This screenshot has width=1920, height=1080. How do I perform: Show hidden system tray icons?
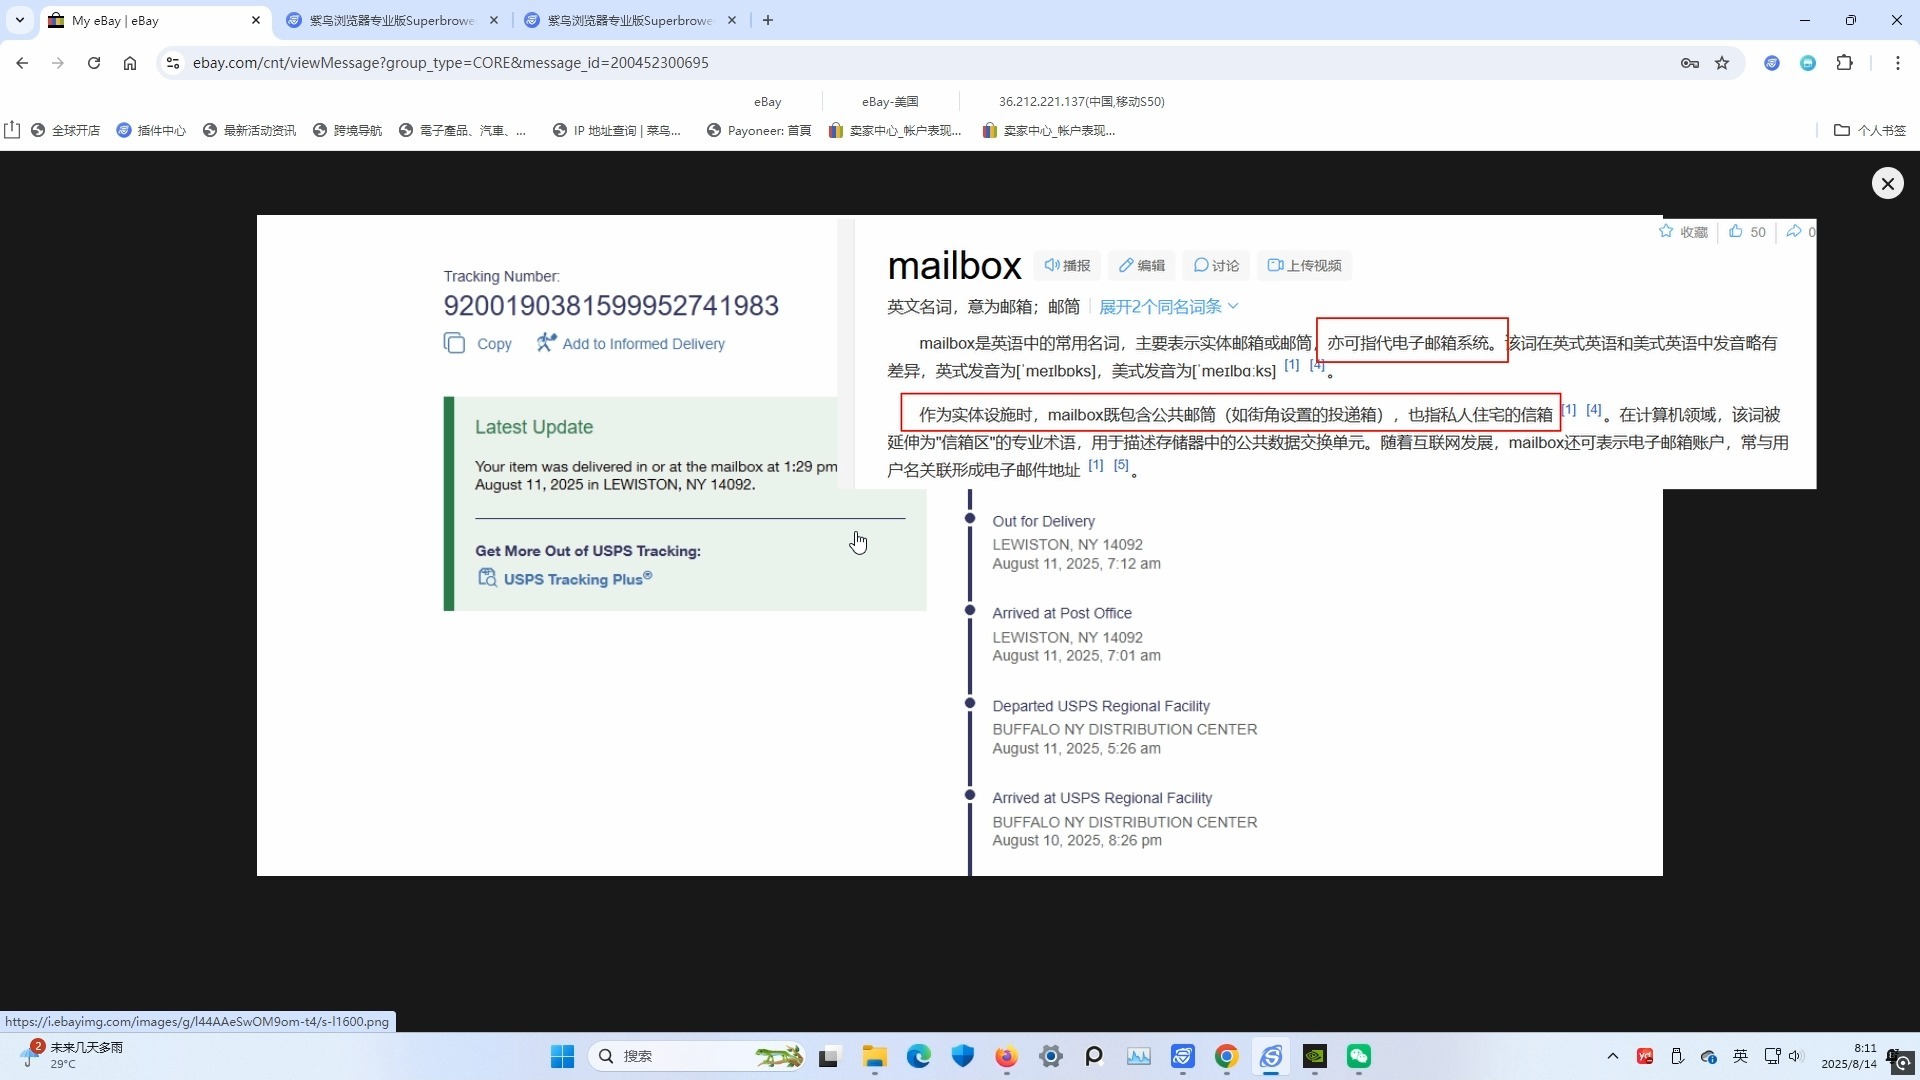click(x=1612, y=1056)
